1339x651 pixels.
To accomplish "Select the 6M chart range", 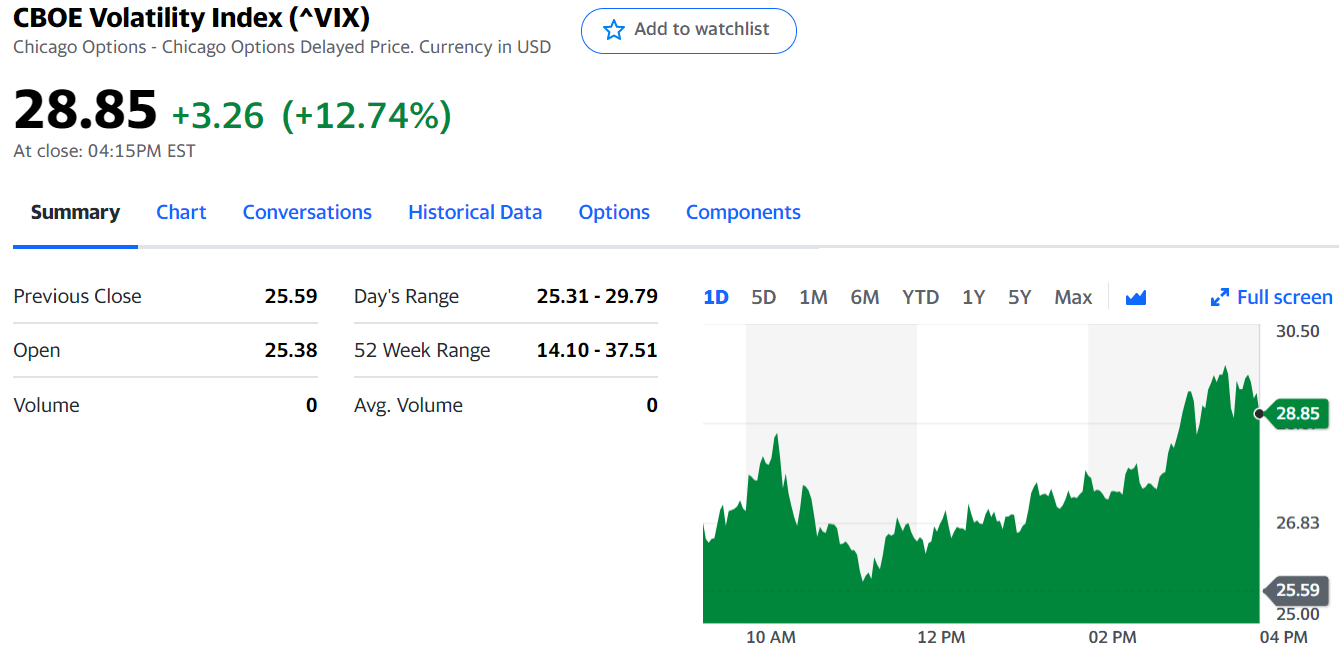I will (865, 297).
